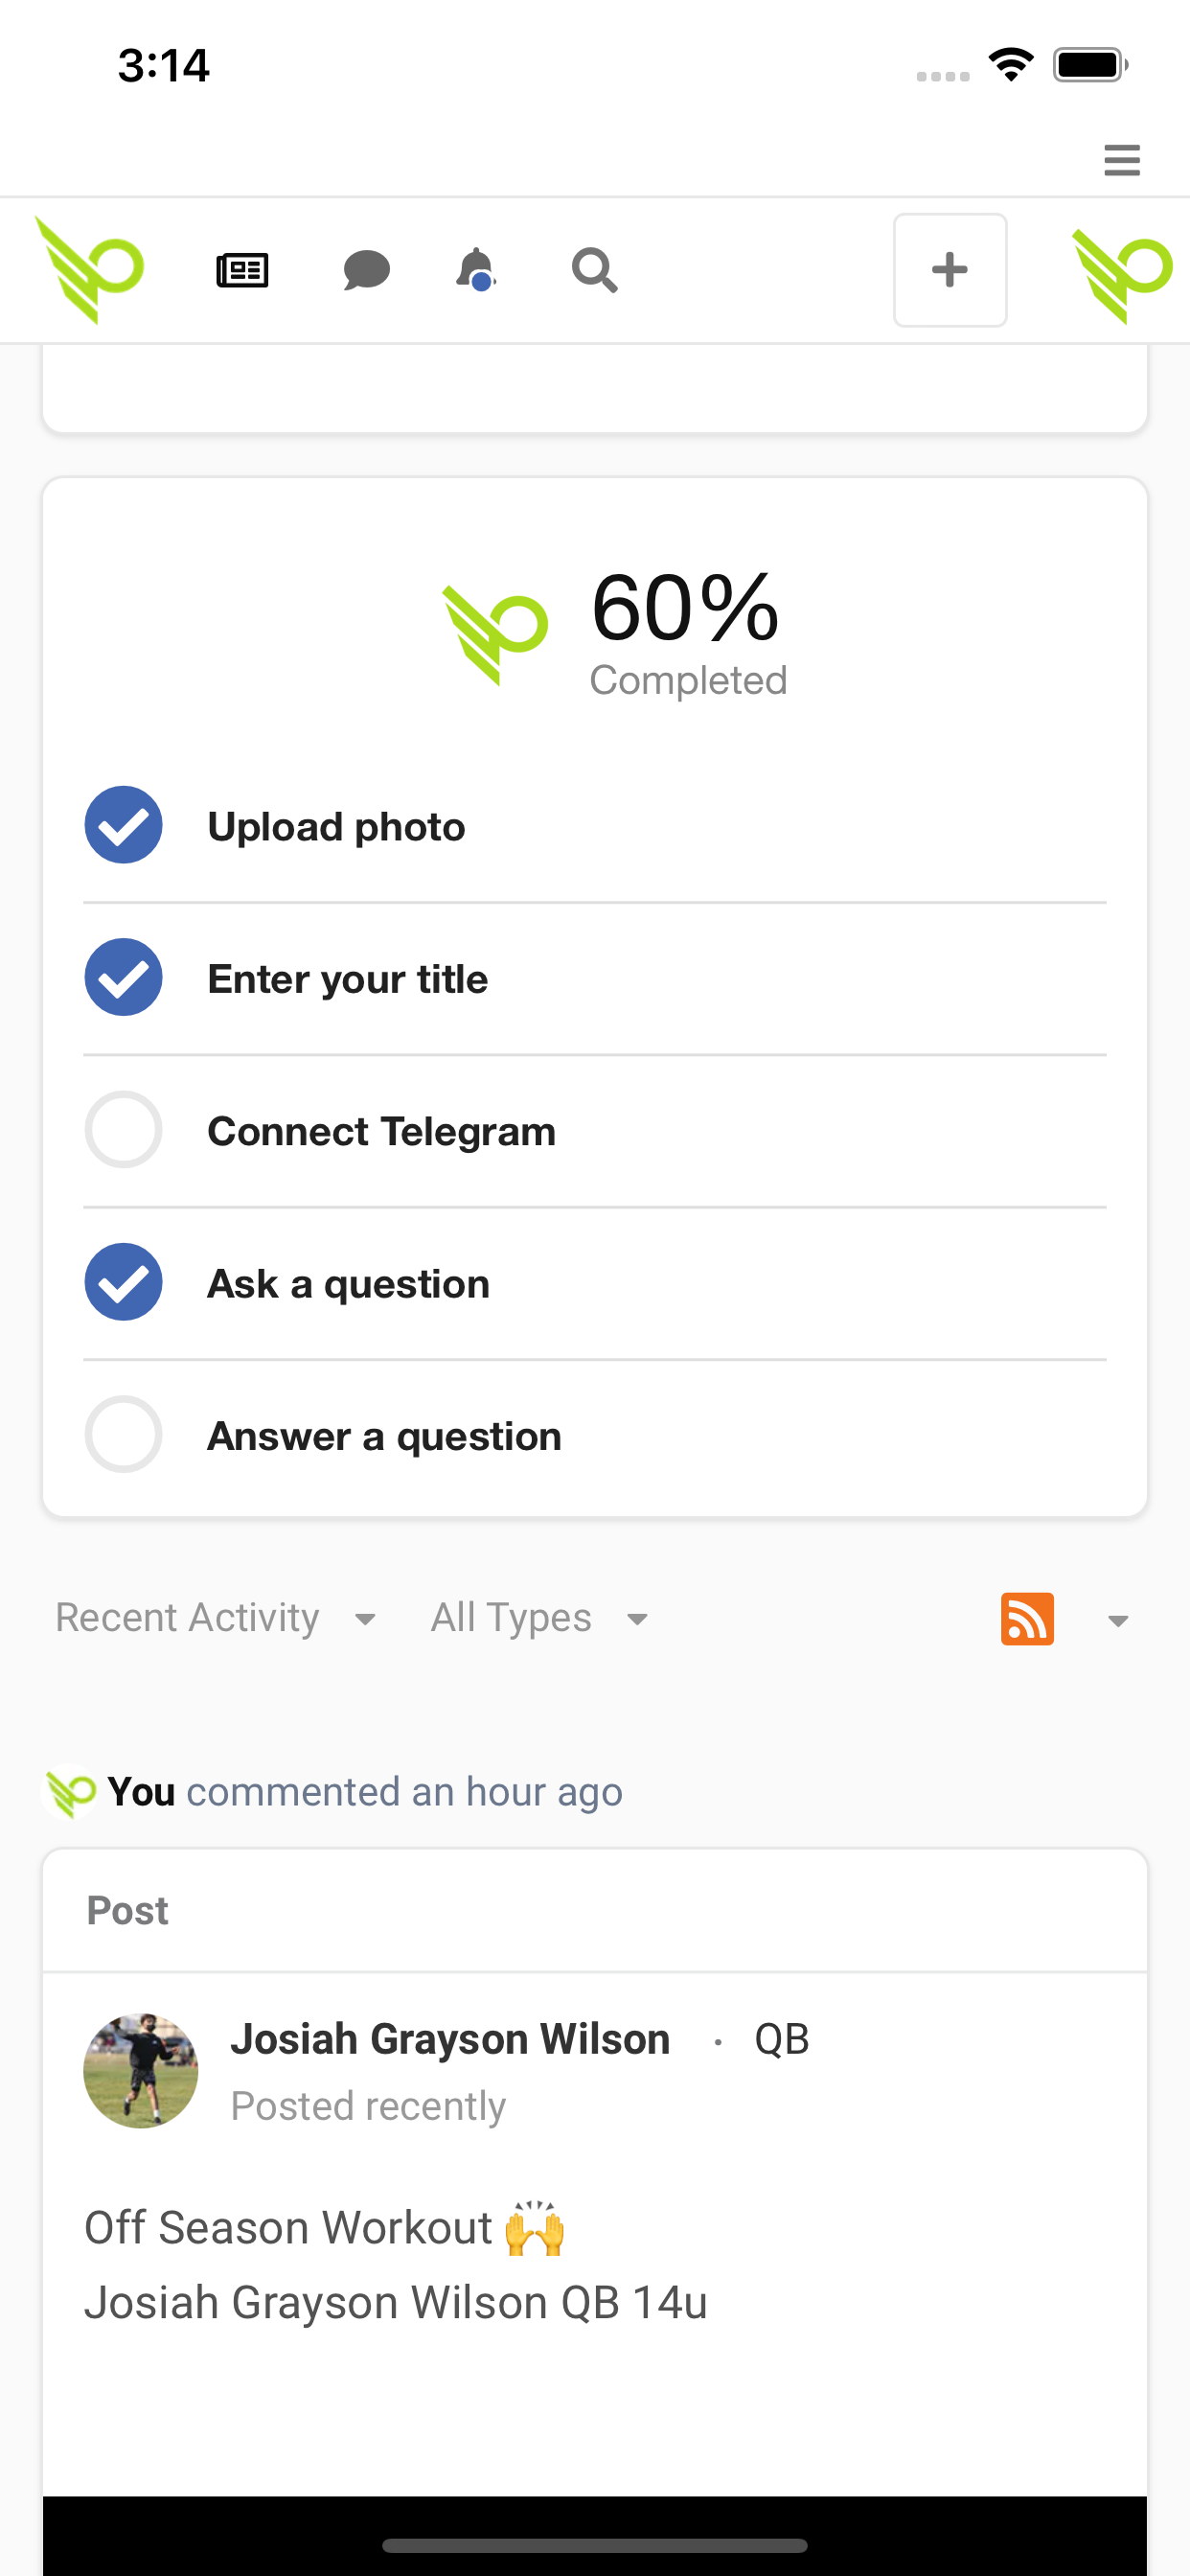Open the notifications bell icon
1190x2576 pixels.
coord(476,270)
